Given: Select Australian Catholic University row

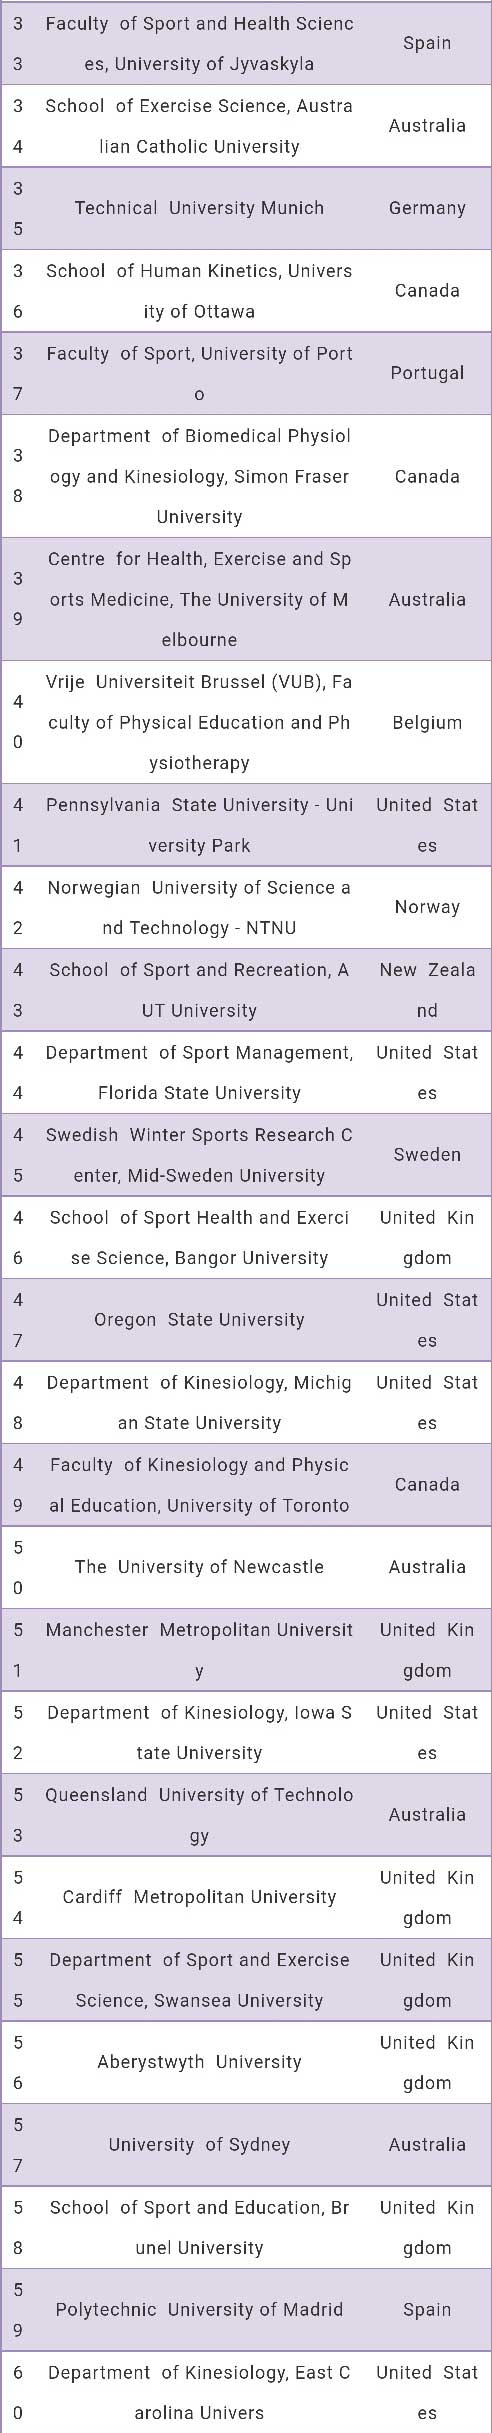Looking at the screenshot, I should click(246, 126).
